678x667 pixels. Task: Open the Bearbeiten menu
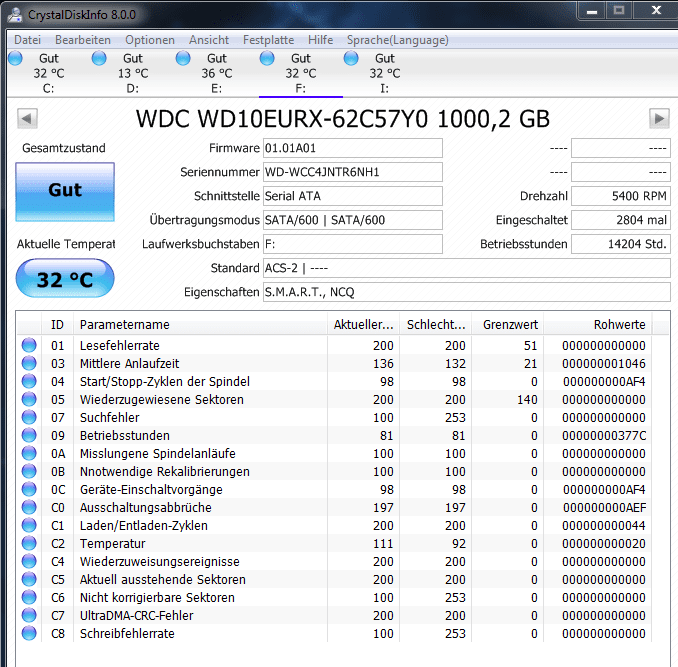tap(83, 40)
